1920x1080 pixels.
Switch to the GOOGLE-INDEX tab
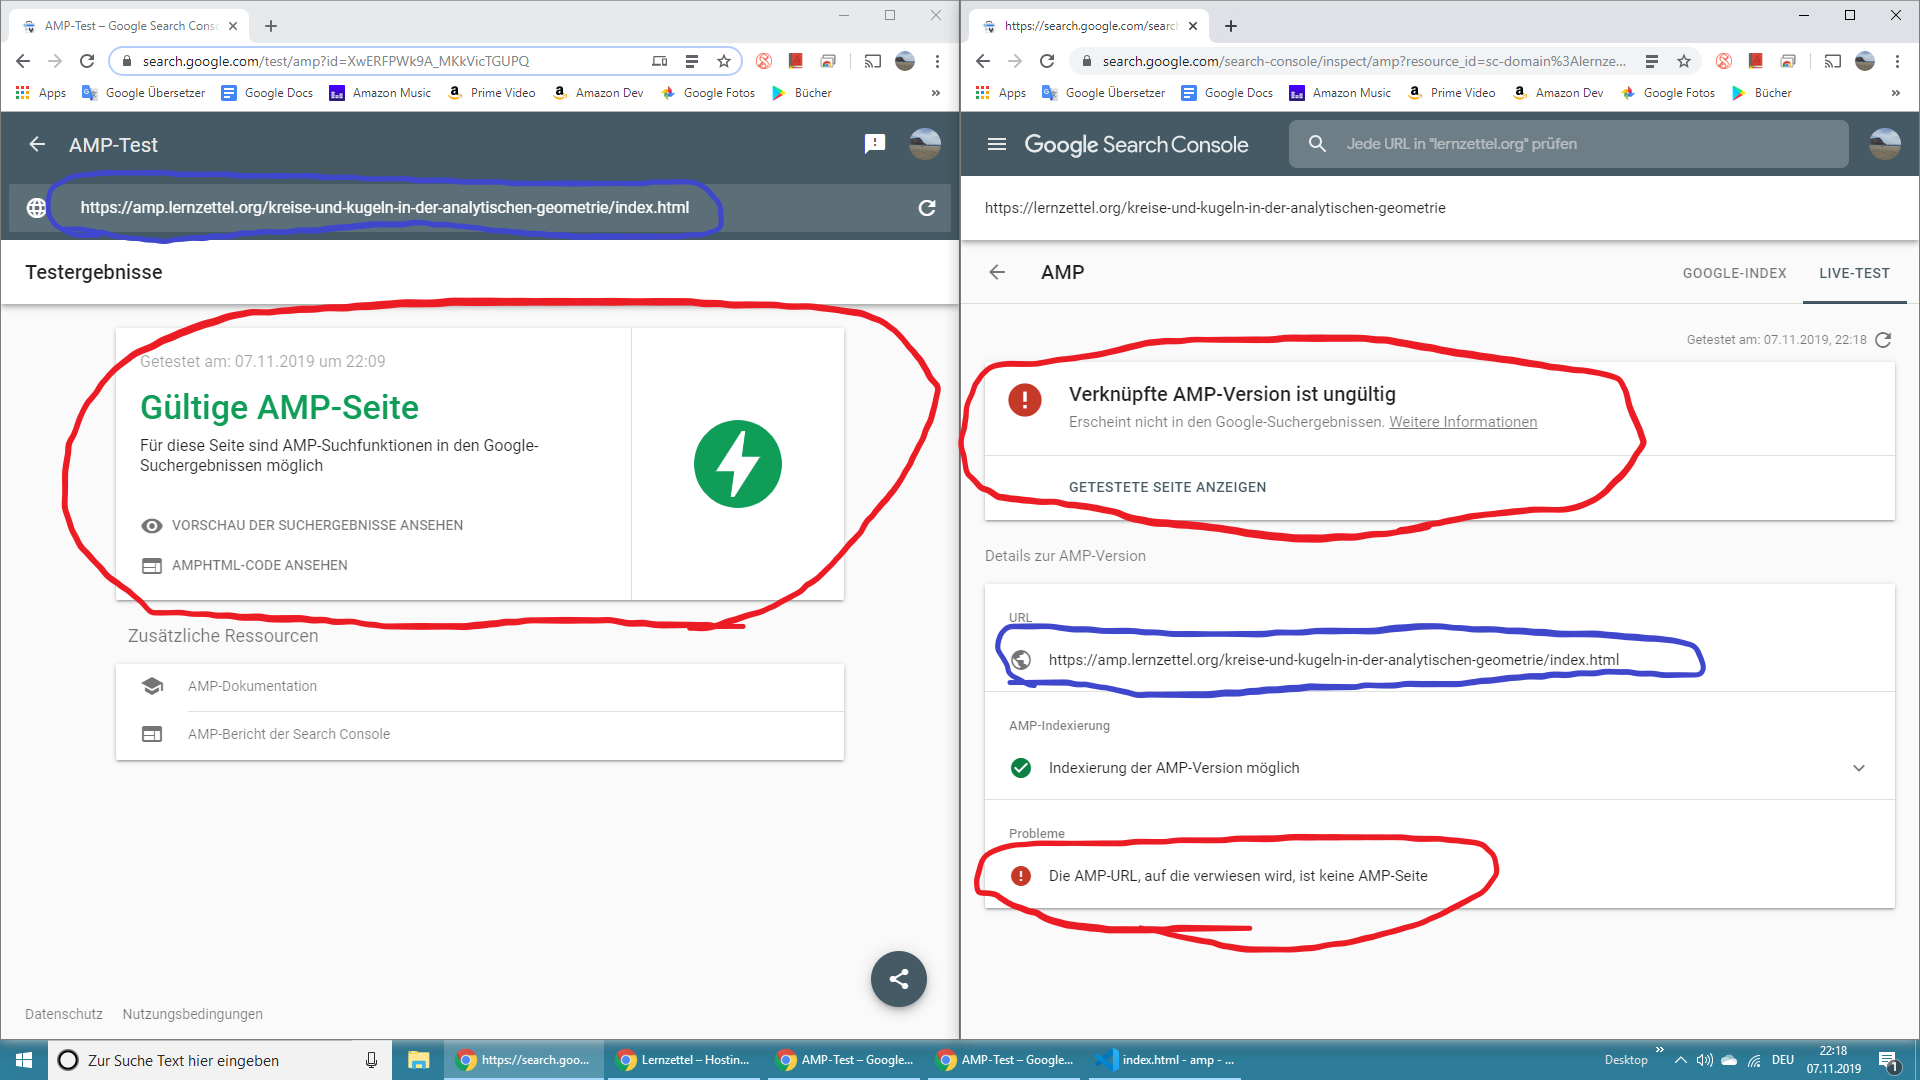coord(1734,273)
